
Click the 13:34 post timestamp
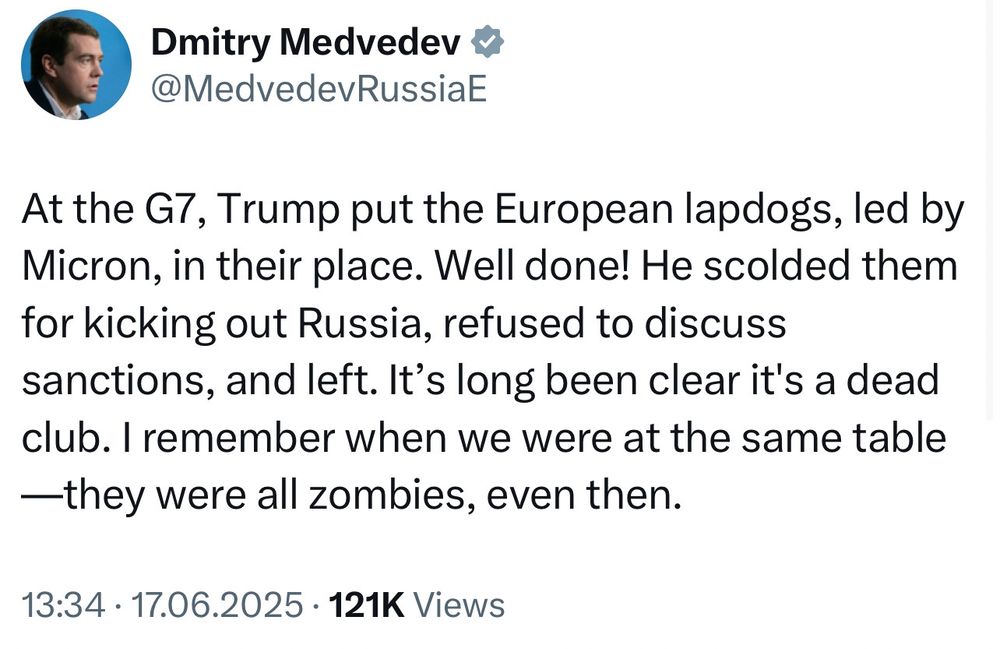point(63,604)
